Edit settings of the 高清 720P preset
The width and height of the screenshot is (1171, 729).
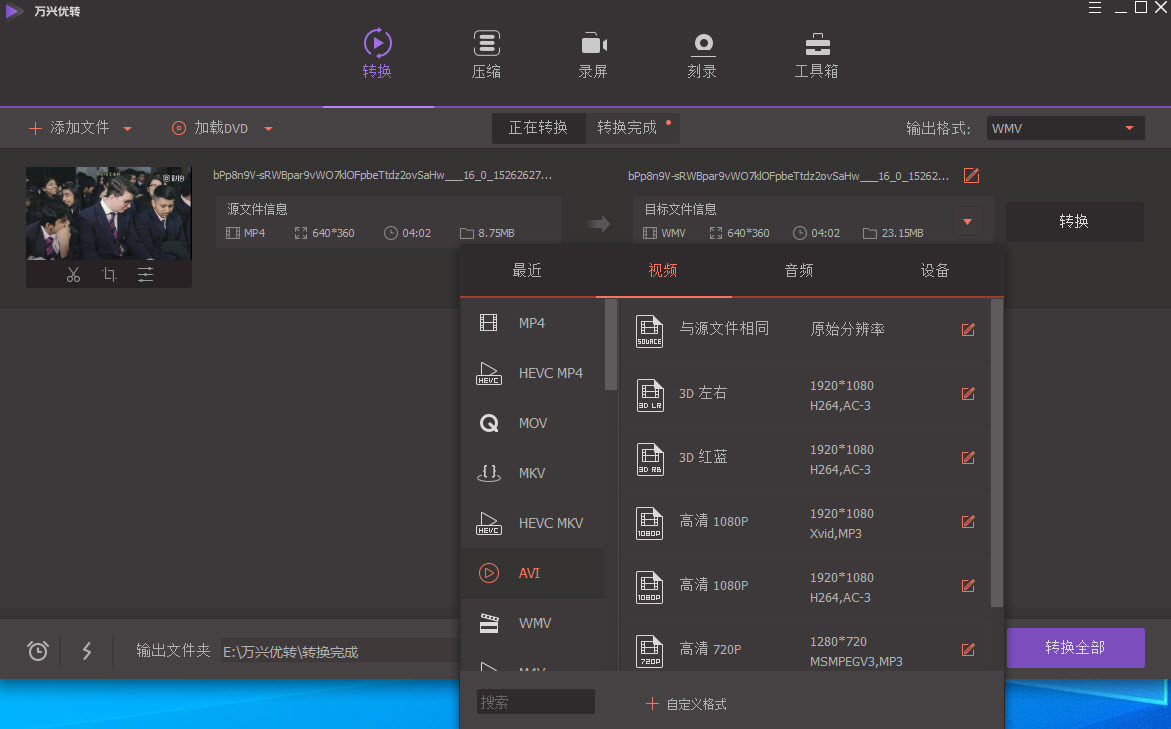[967, 649]
